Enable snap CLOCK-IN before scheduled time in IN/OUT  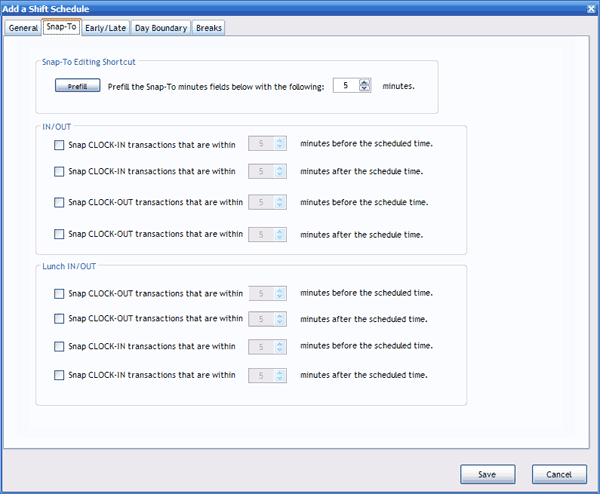tap(60, 144)
